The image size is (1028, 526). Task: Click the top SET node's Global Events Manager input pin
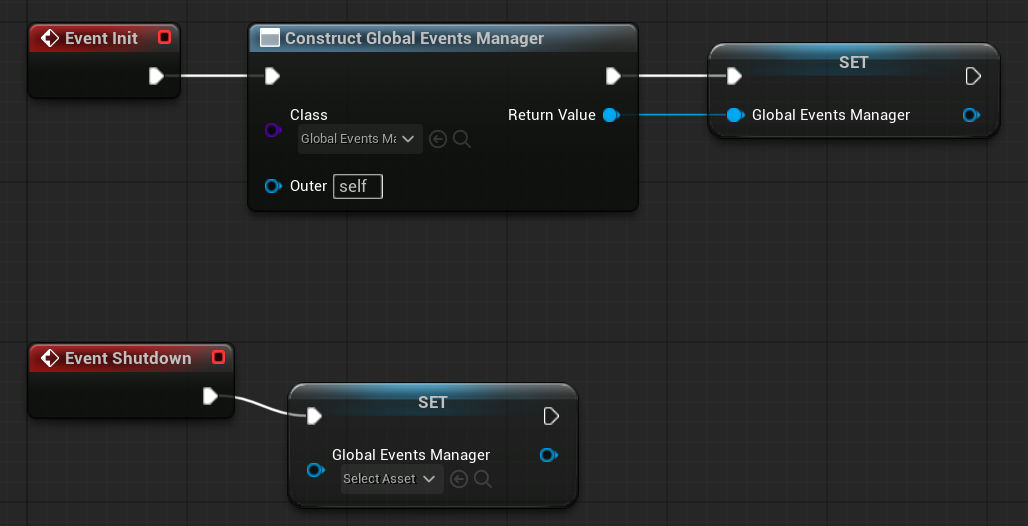click(x=735, y=115)
